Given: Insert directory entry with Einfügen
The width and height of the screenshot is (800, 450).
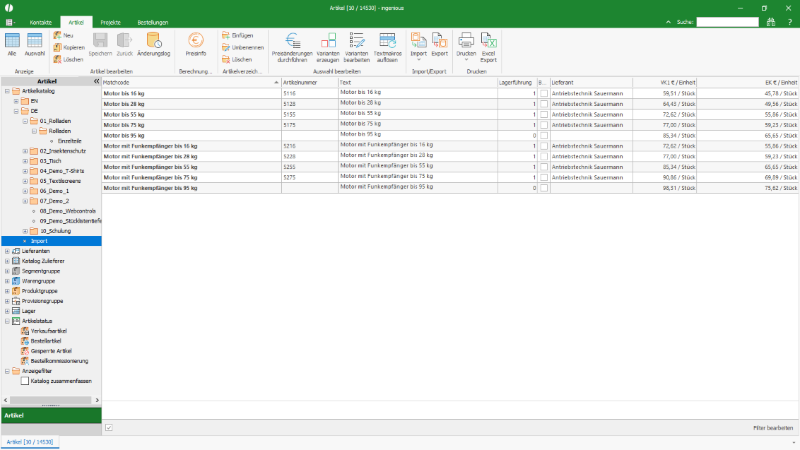Looking at the screenshot, I should coord(238,35).
